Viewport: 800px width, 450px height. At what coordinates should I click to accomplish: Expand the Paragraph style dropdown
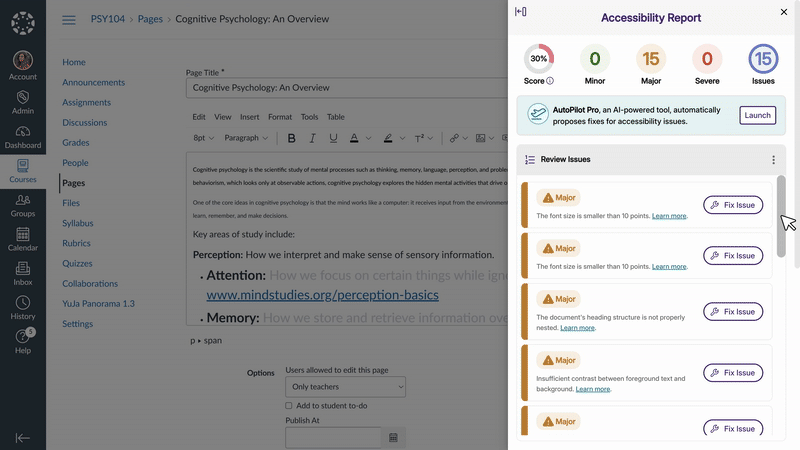[246, 138]
